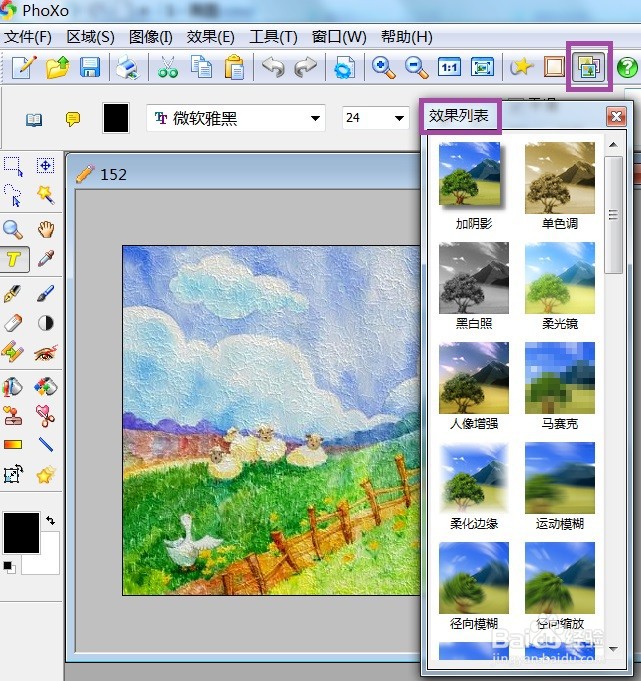Select the Line tool
641x681 pixels.
45,444
